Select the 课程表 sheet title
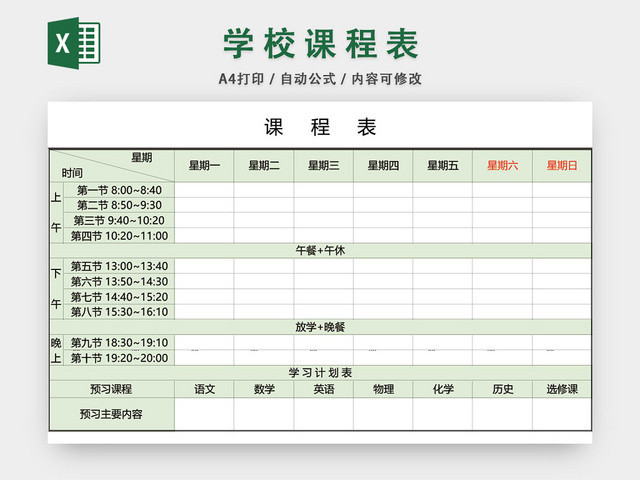Viewport: 640px width, 480px height. 320,127
